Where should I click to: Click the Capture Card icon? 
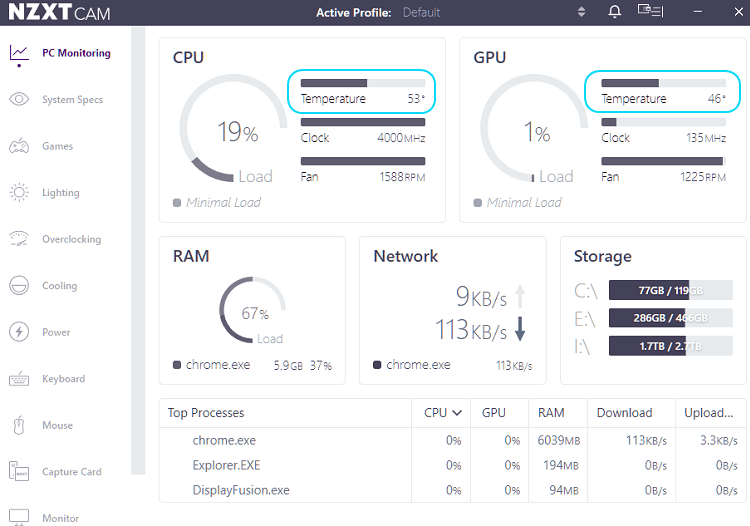click(x=19, y=471)
